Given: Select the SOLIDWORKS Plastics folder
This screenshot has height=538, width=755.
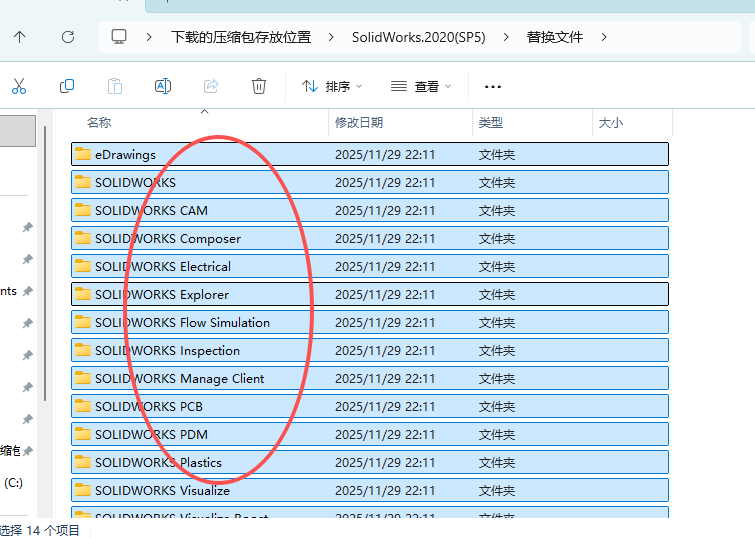Looking at the screenshot, I should [370, 462].
